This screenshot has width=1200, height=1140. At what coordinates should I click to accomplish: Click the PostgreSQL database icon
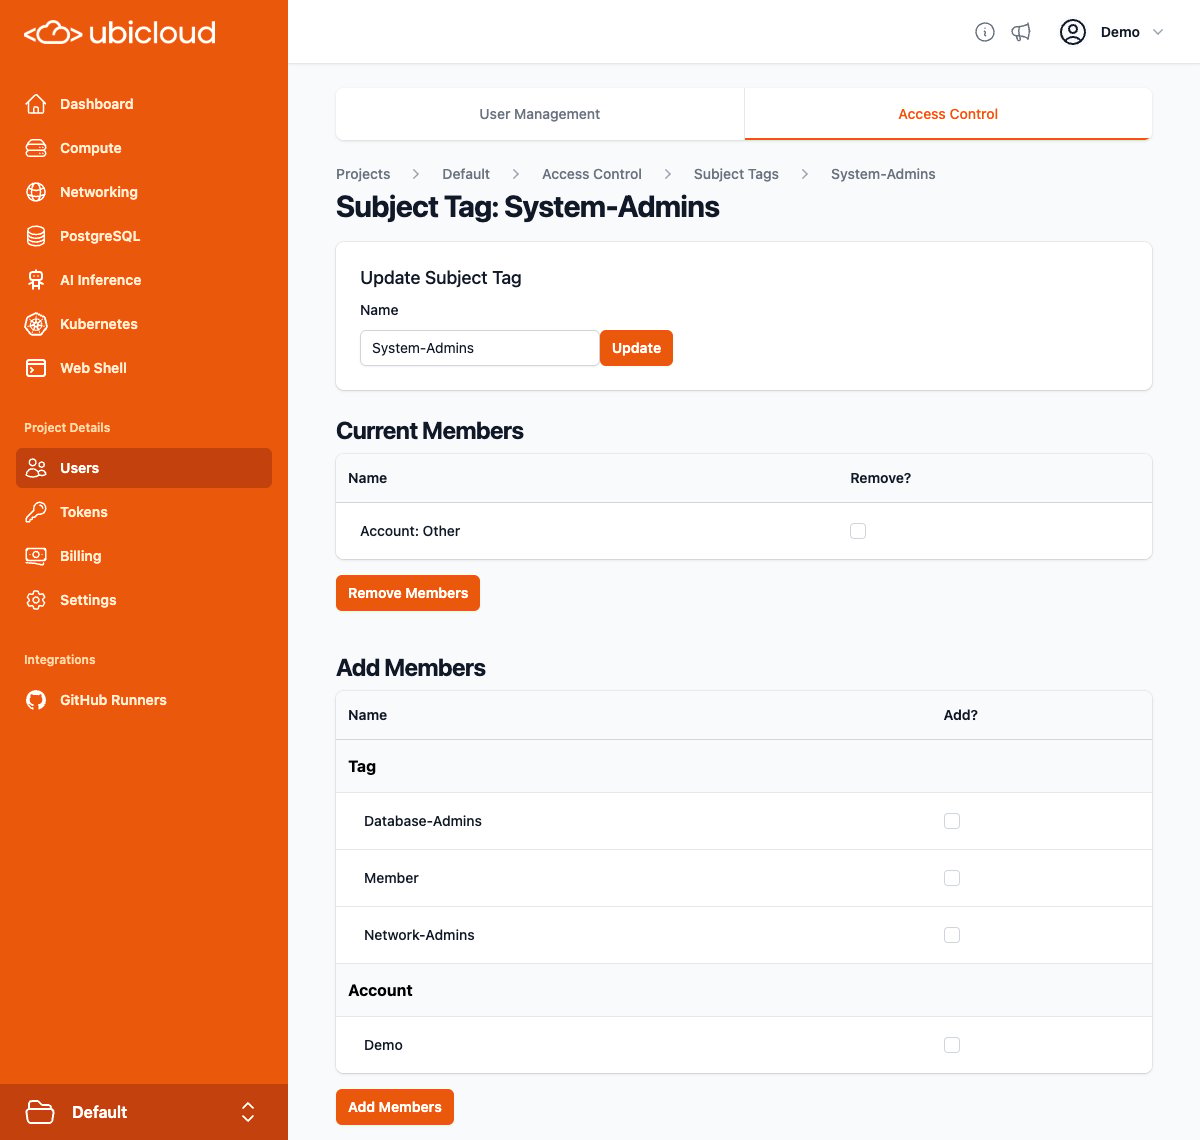tap(36, 236)
